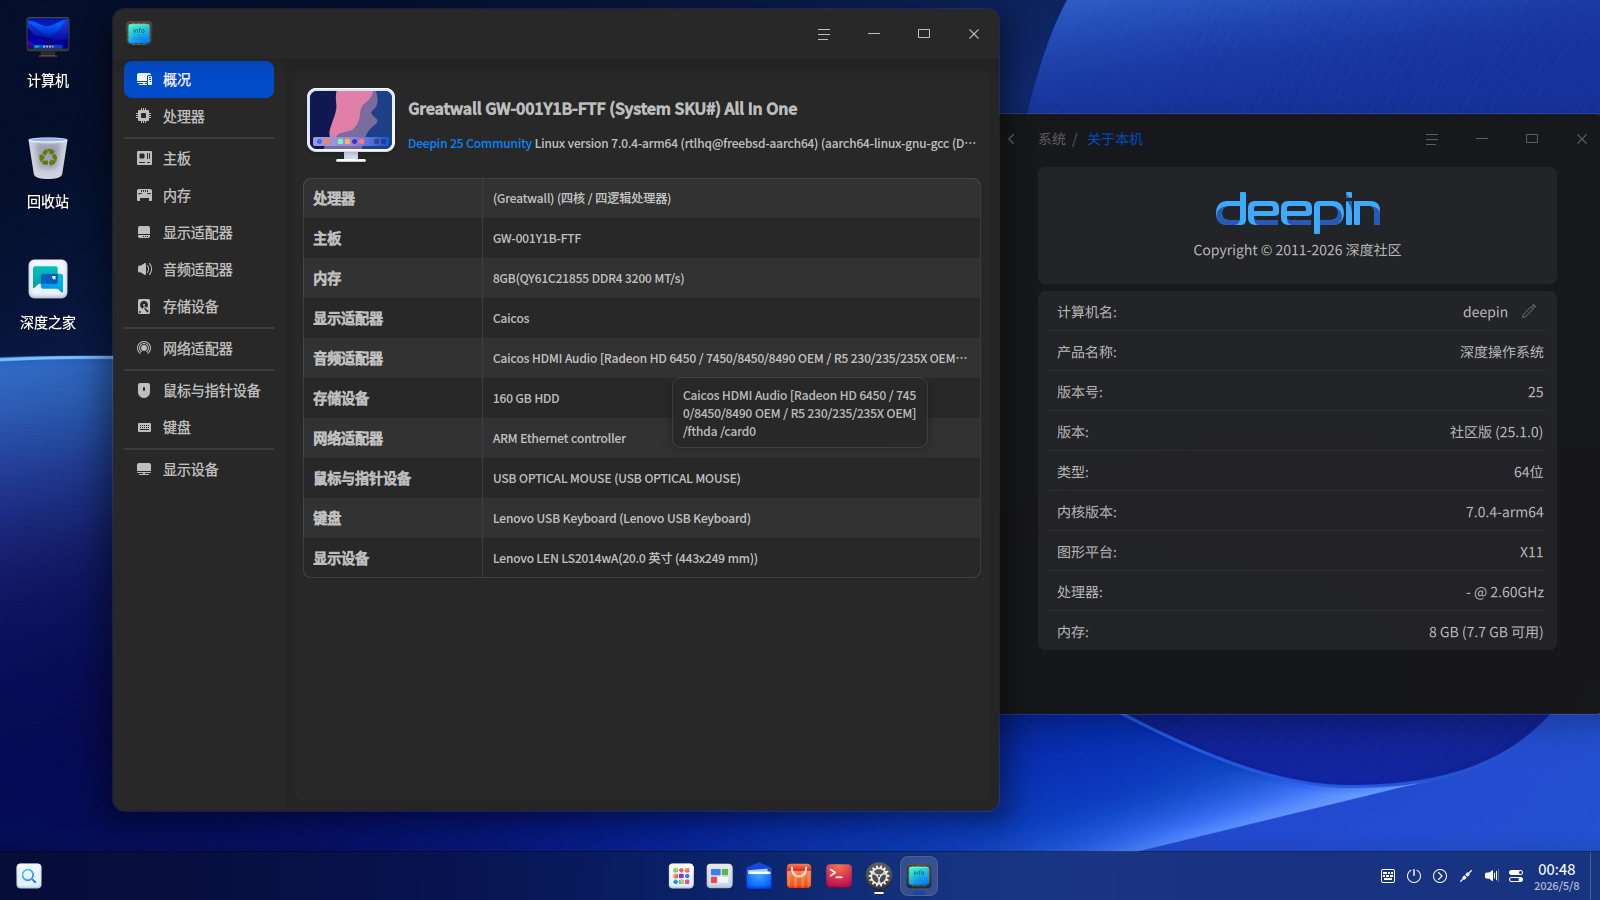
Task: Open 音频适配器 audio adapter section
Action: [199, 270]
